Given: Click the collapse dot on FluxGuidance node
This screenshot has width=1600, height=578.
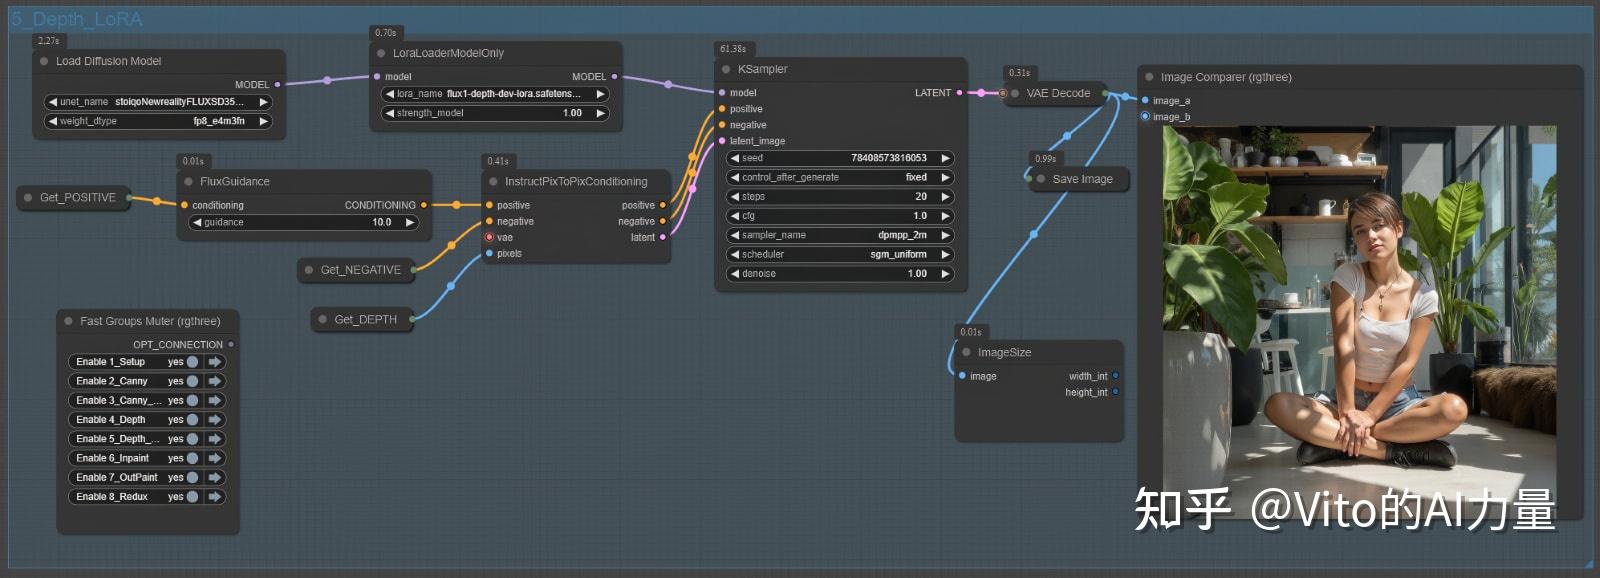Looking at the screenshot, I should tap(188, 182).
